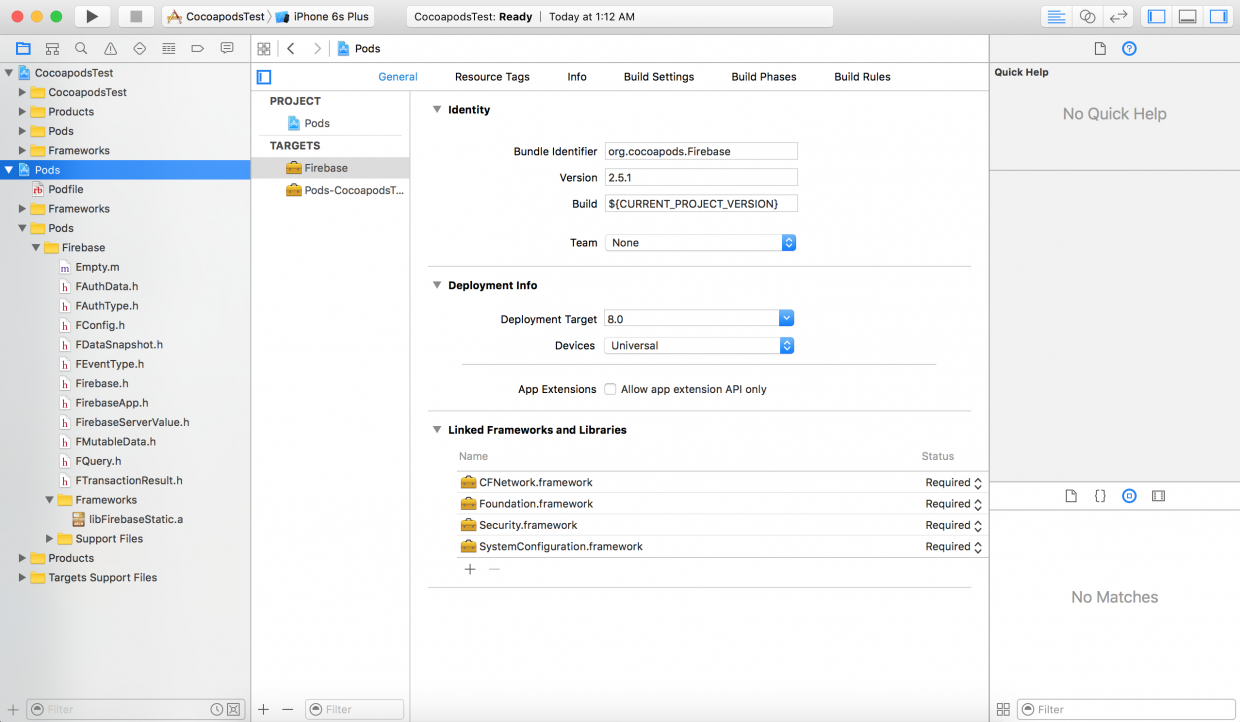Screen dimensions: 1240x722
Task: Check the Allow app extension API only box
Action: (x=610, y=389)
